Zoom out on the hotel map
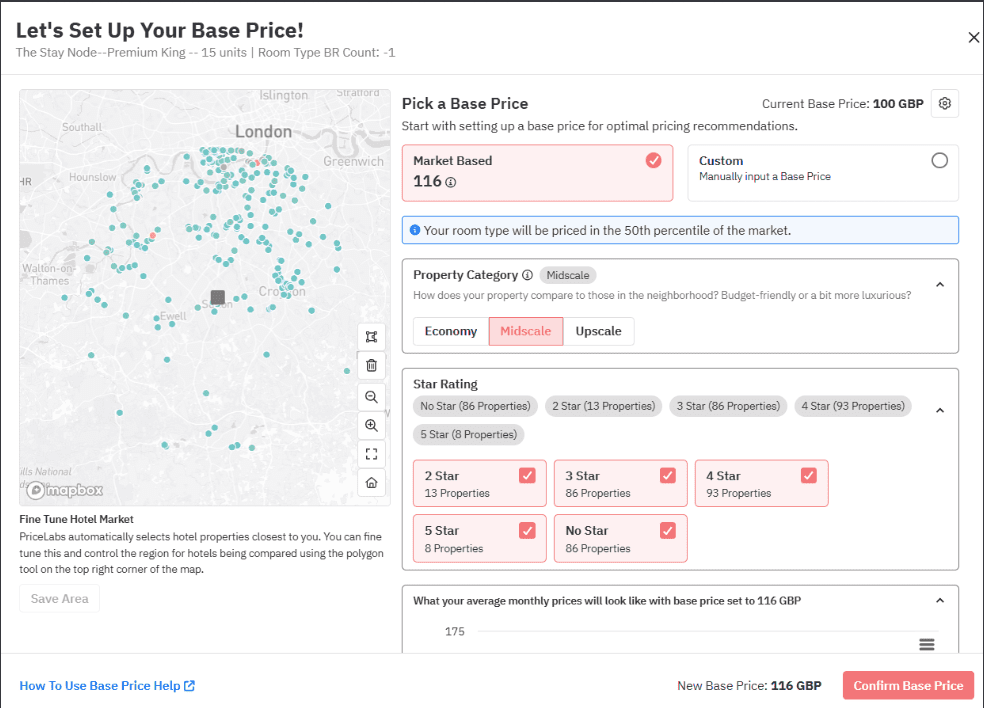This screenshot has height=708, width=984. (371, 396)
